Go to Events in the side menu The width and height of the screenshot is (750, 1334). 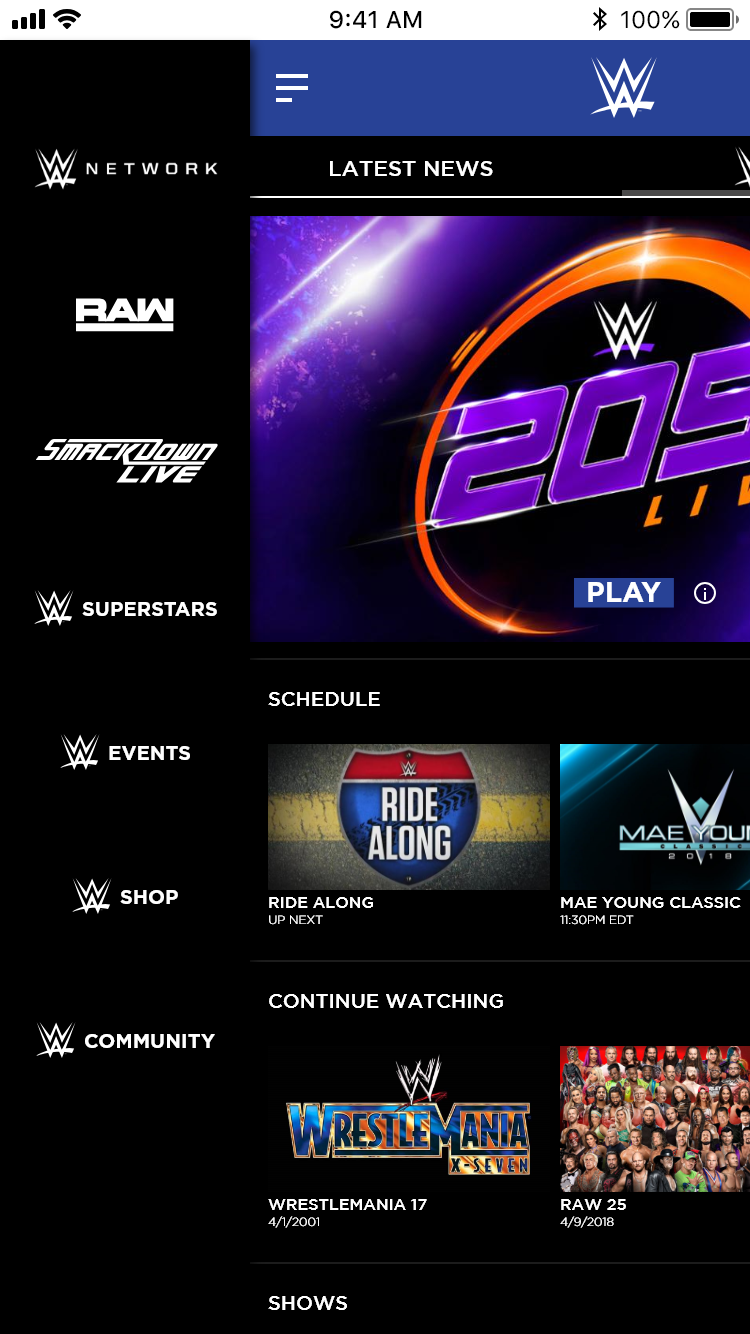coord(126,752)
